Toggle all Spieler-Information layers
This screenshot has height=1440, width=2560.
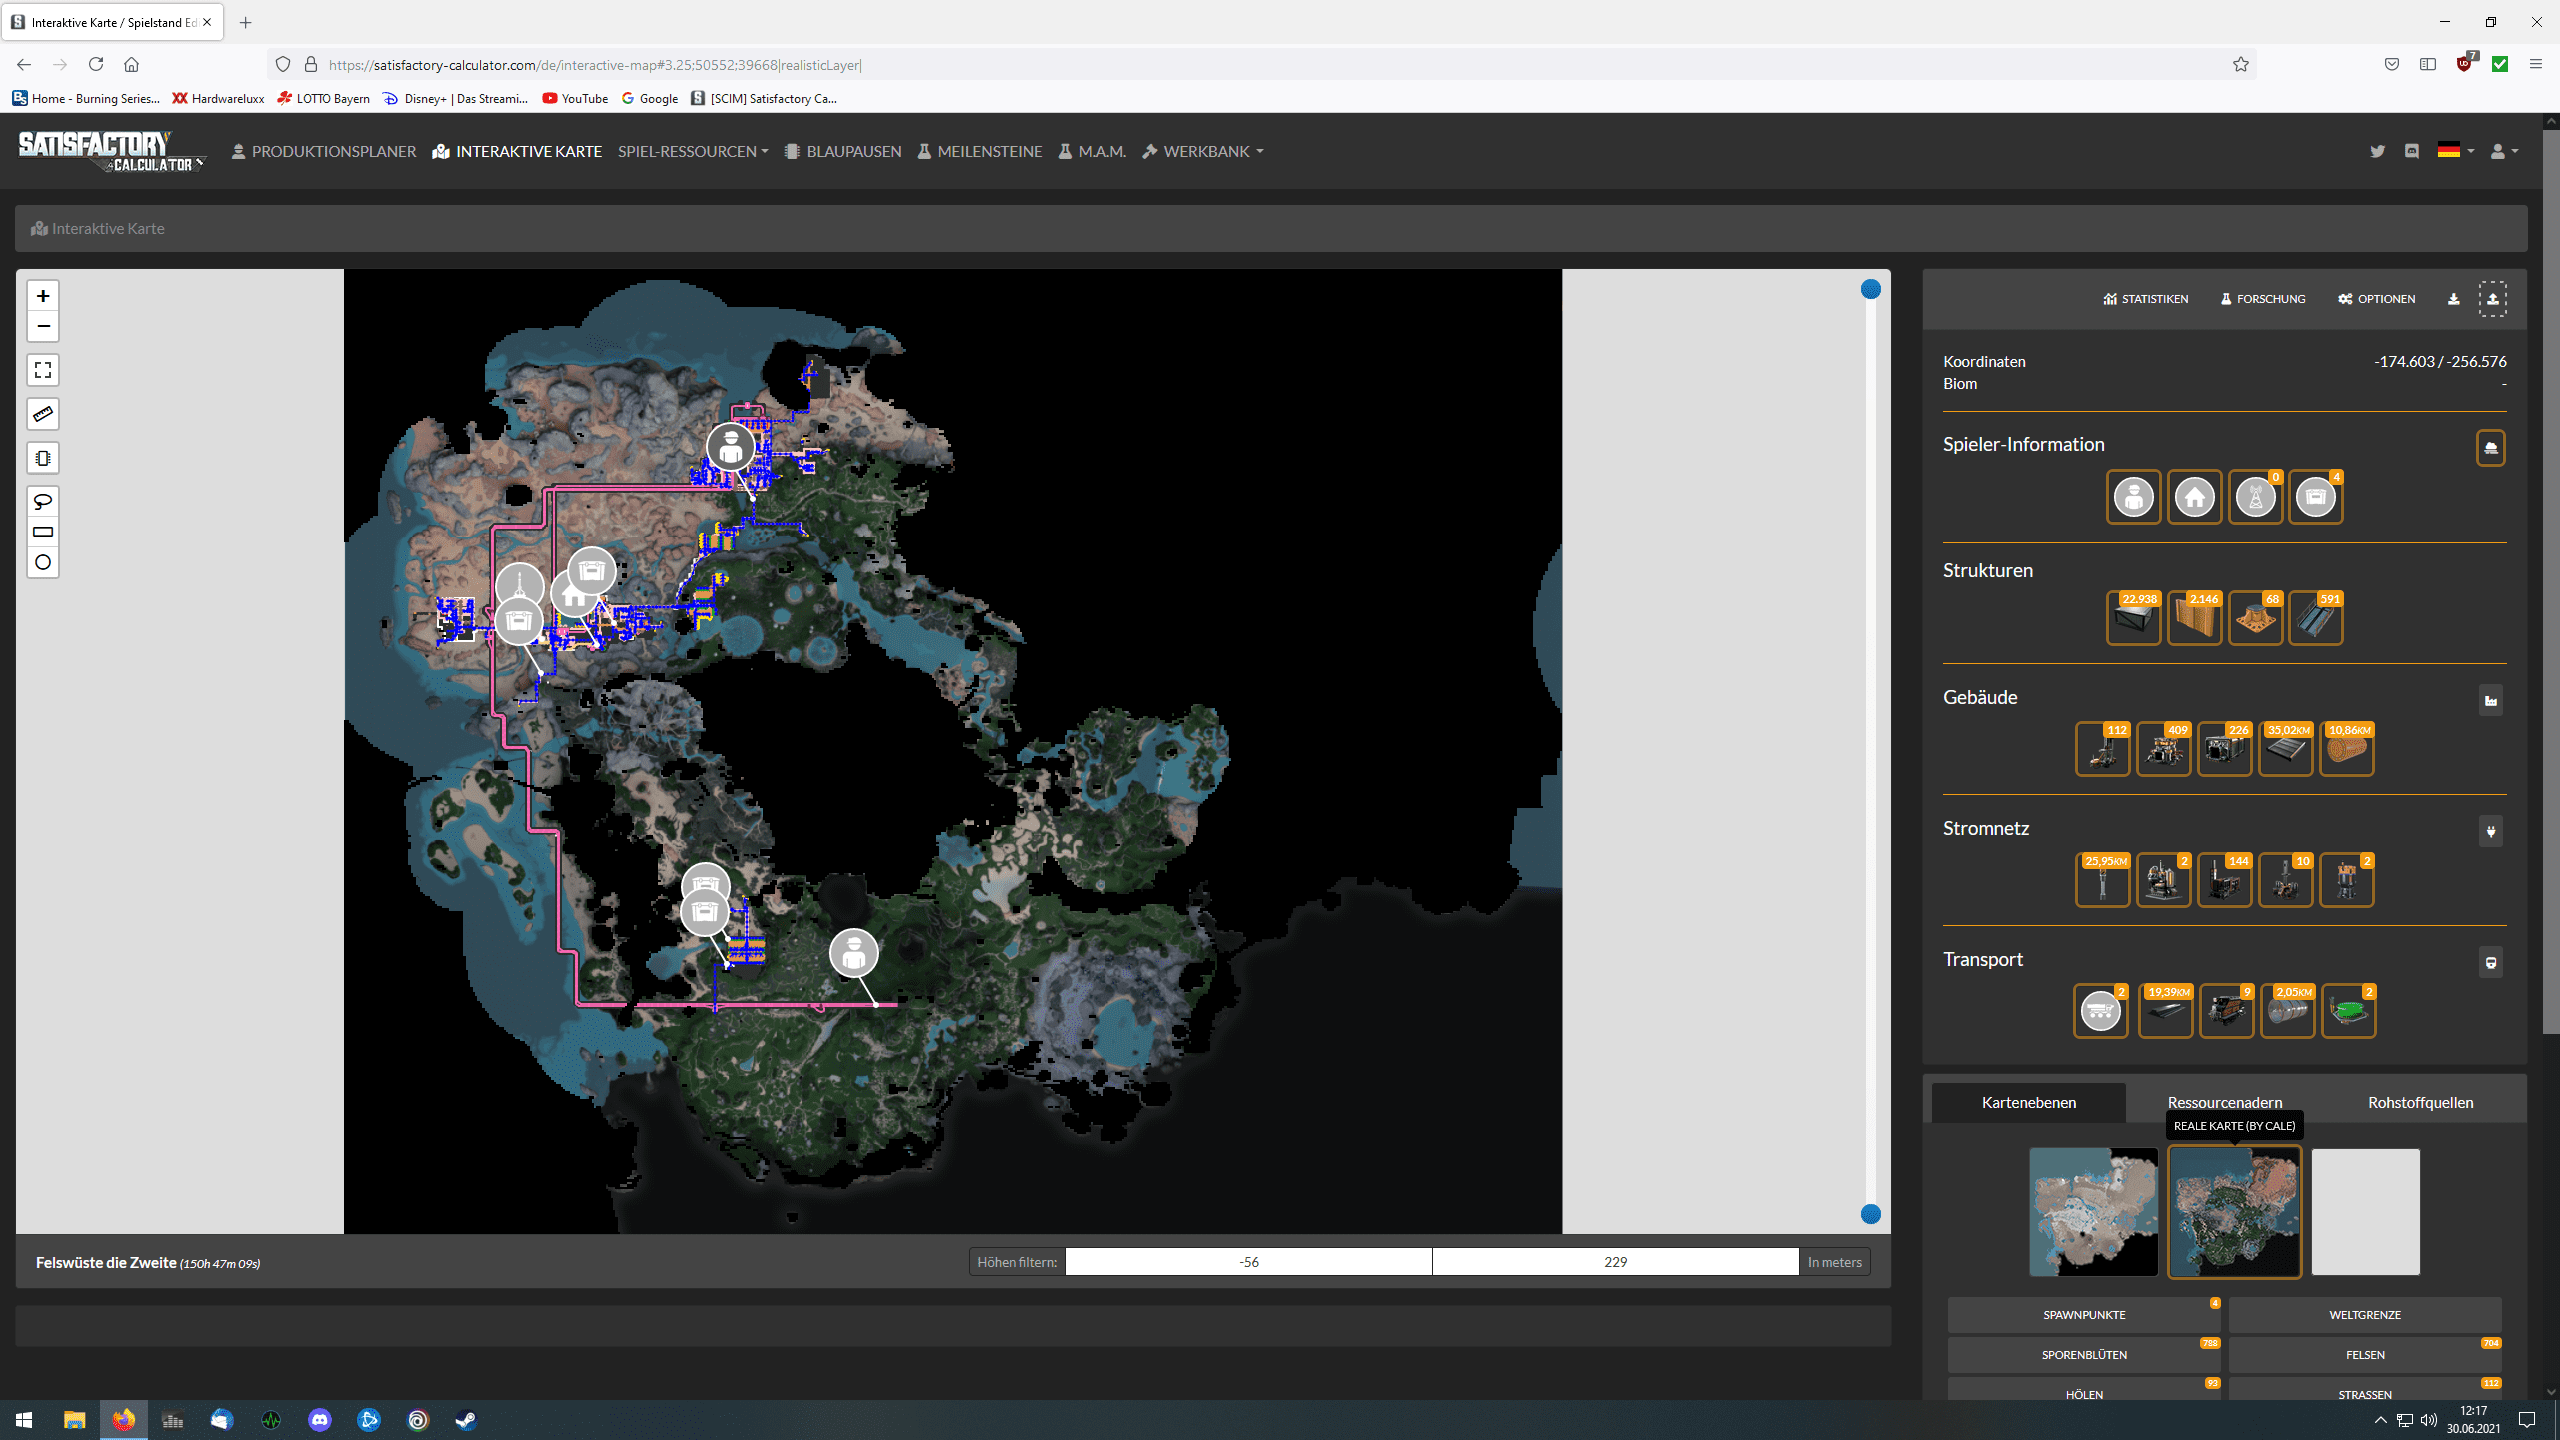[2490, 448]
